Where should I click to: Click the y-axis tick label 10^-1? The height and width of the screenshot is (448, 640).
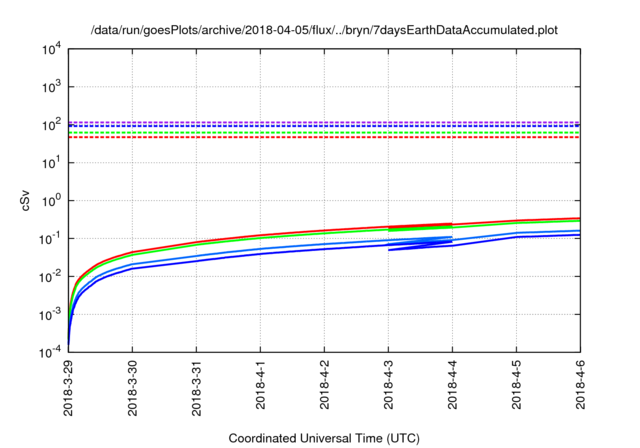[x=50, y=239]
